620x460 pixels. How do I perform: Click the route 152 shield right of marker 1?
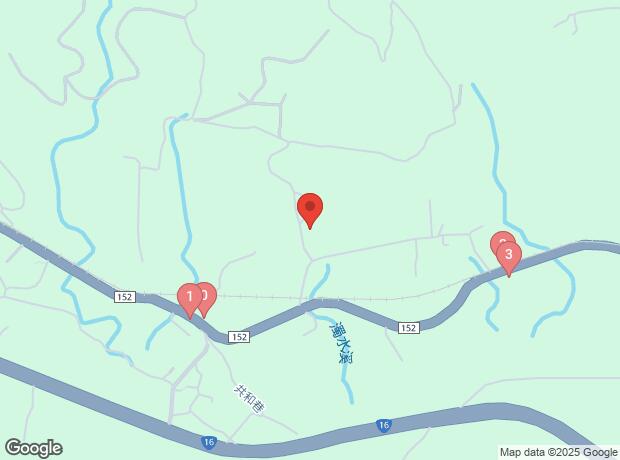pos(239,337)
